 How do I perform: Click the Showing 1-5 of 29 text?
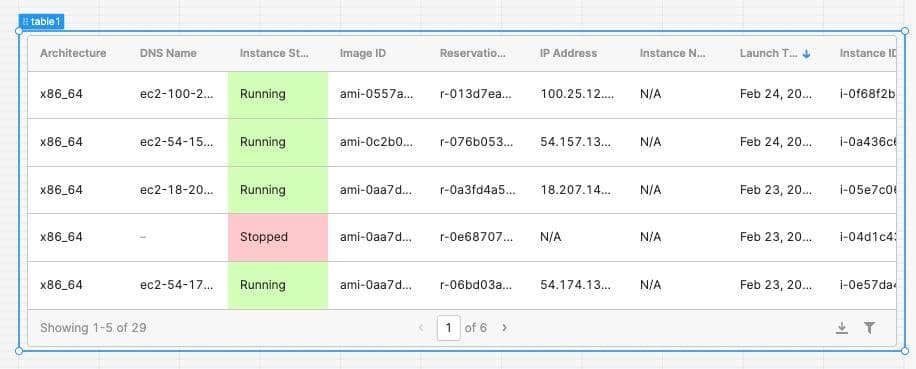click(x=93, y=328)
